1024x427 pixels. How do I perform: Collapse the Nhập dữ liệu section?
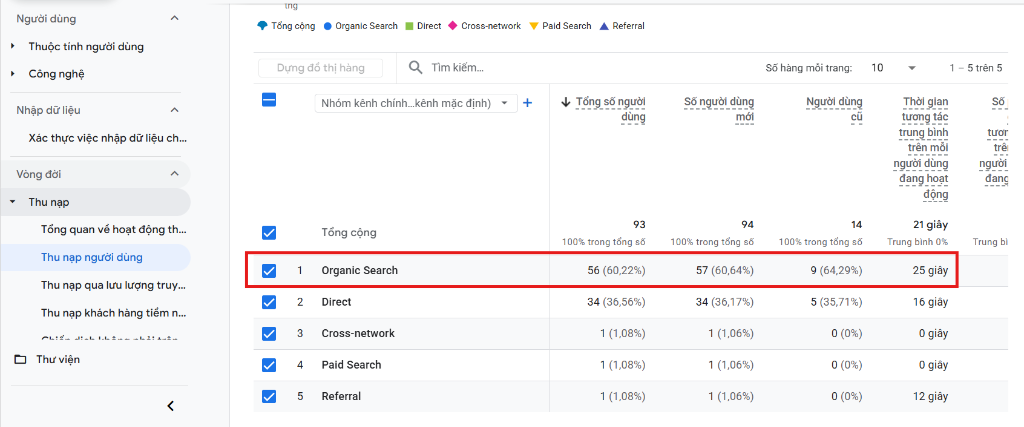tap(174, 110)
